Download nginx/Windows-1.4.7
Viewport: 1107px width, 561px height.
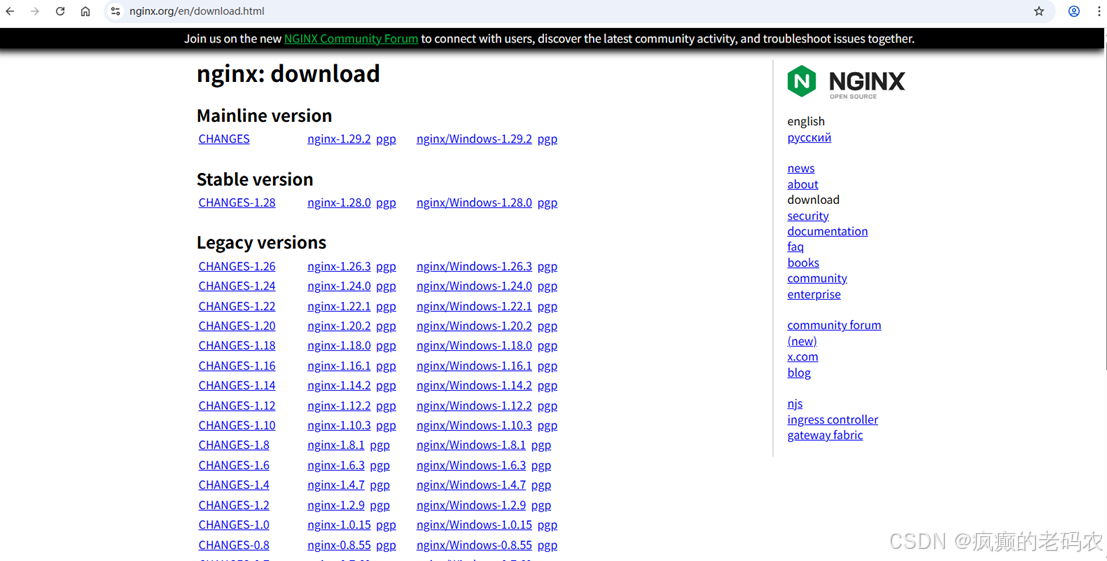tap(471, 485)
